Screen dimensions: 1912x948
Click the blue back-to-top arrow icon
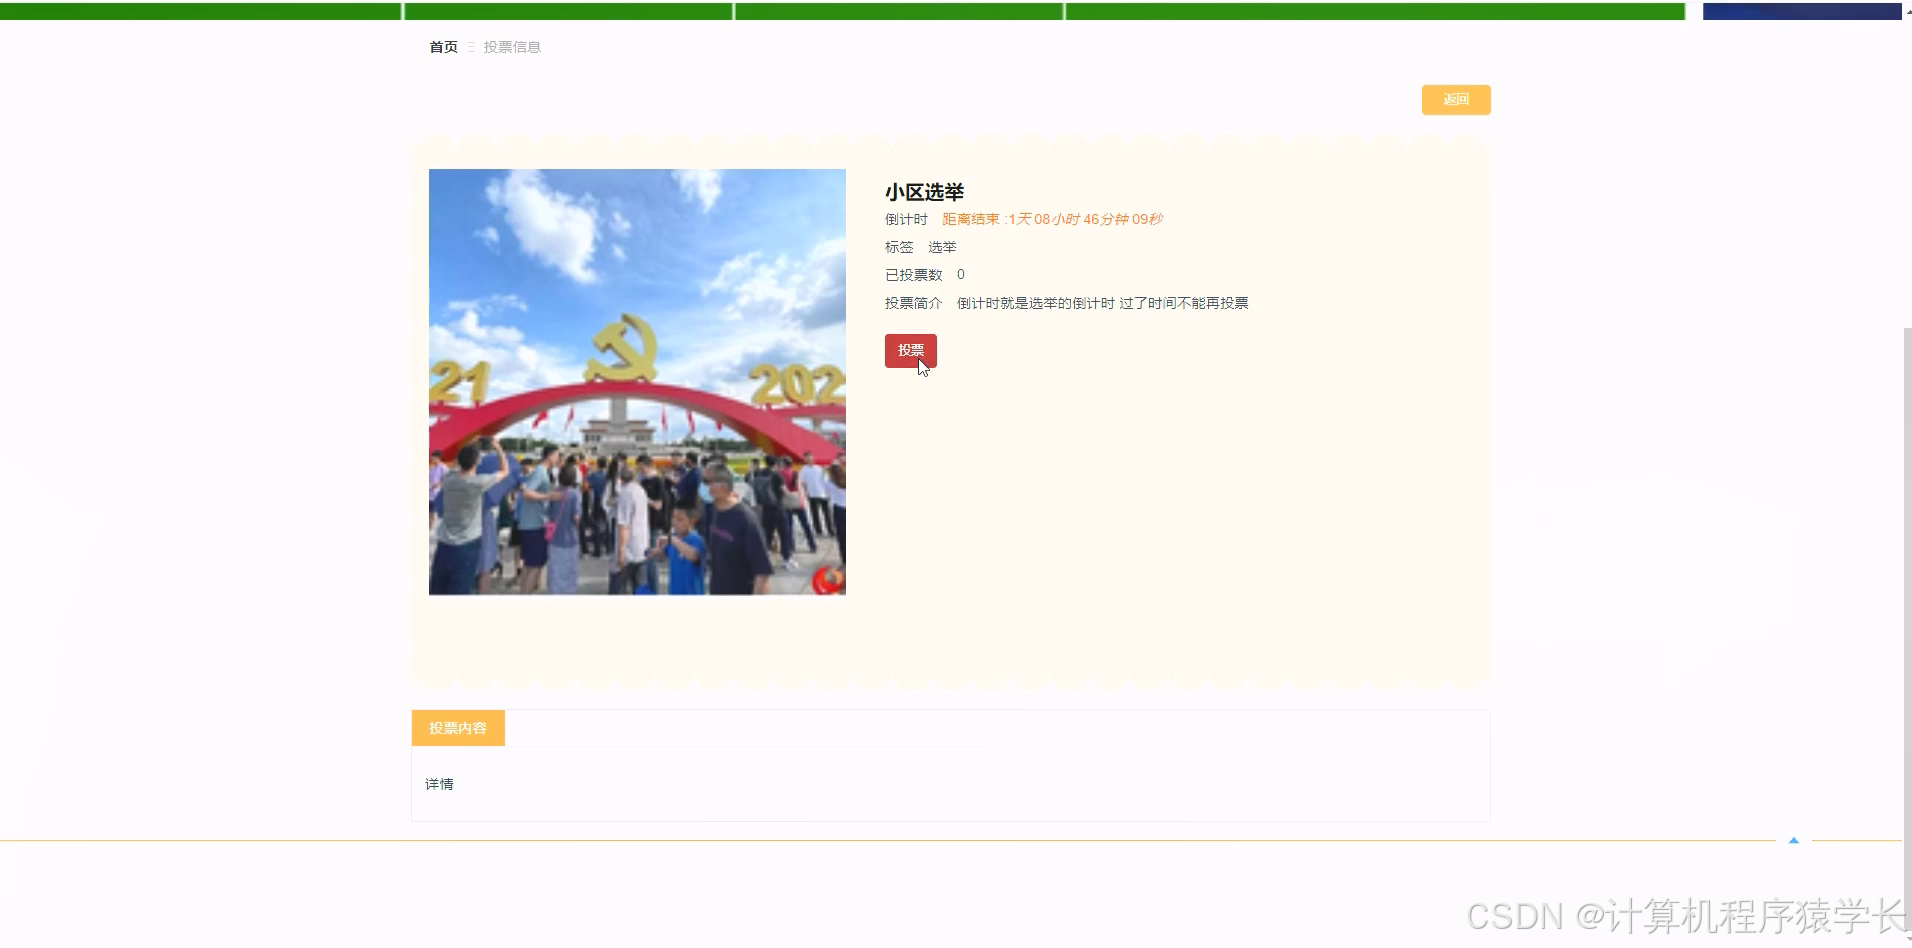1795,840
